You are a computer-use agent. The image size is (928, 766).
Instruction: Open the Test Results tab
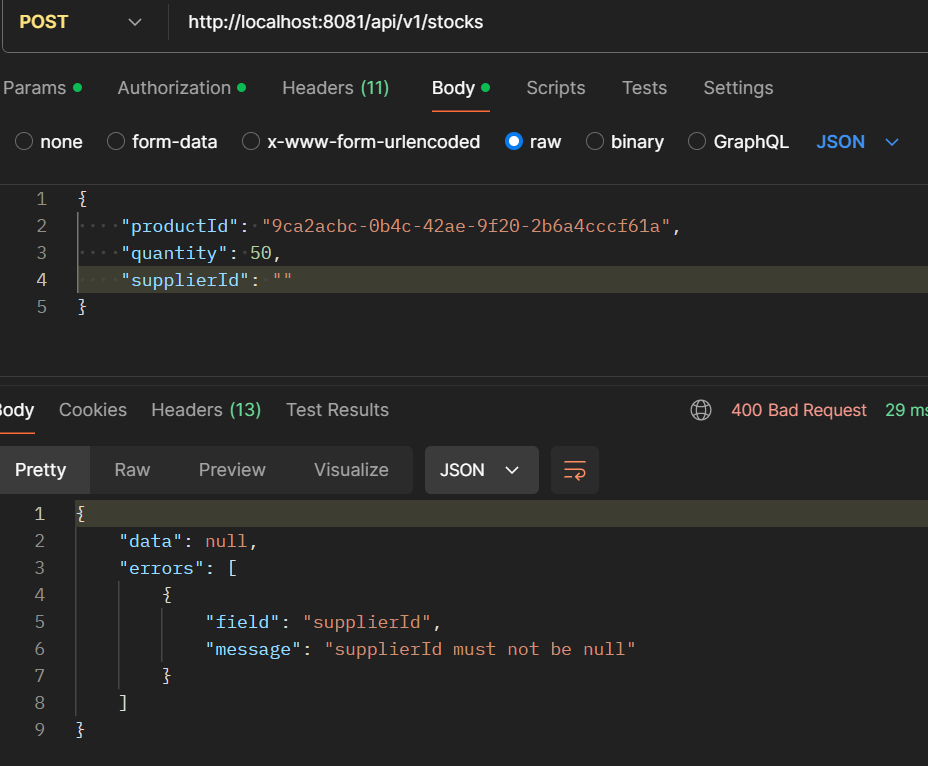(337, 410)
